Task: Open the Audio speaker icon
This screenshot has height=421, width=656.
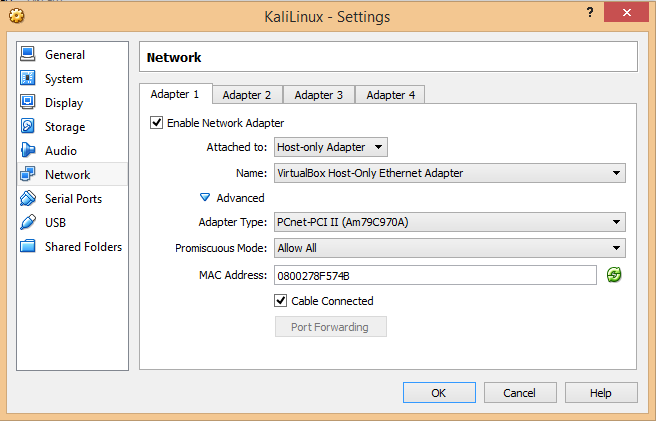Action: click(x=28, y=150)
